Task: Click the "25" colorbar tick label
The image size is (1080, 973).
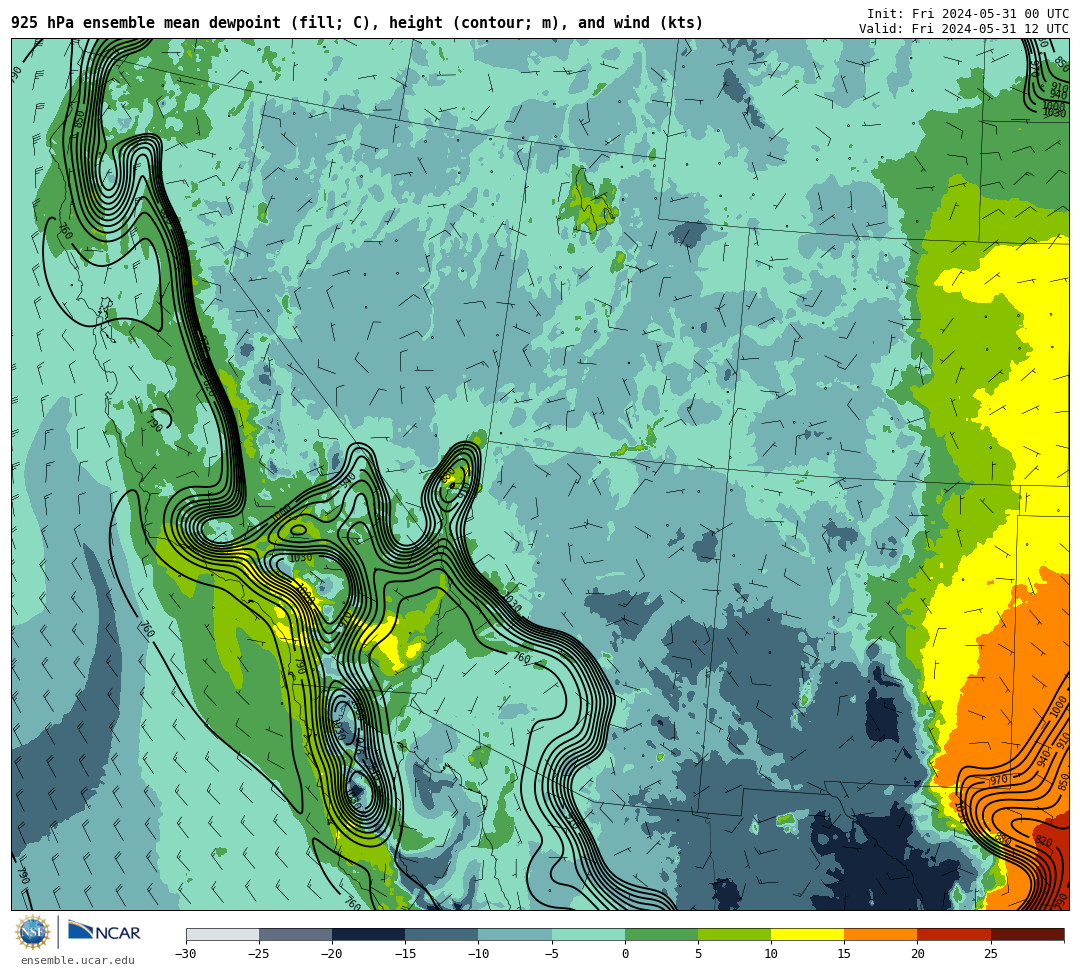Action: (x=990, y=954)
